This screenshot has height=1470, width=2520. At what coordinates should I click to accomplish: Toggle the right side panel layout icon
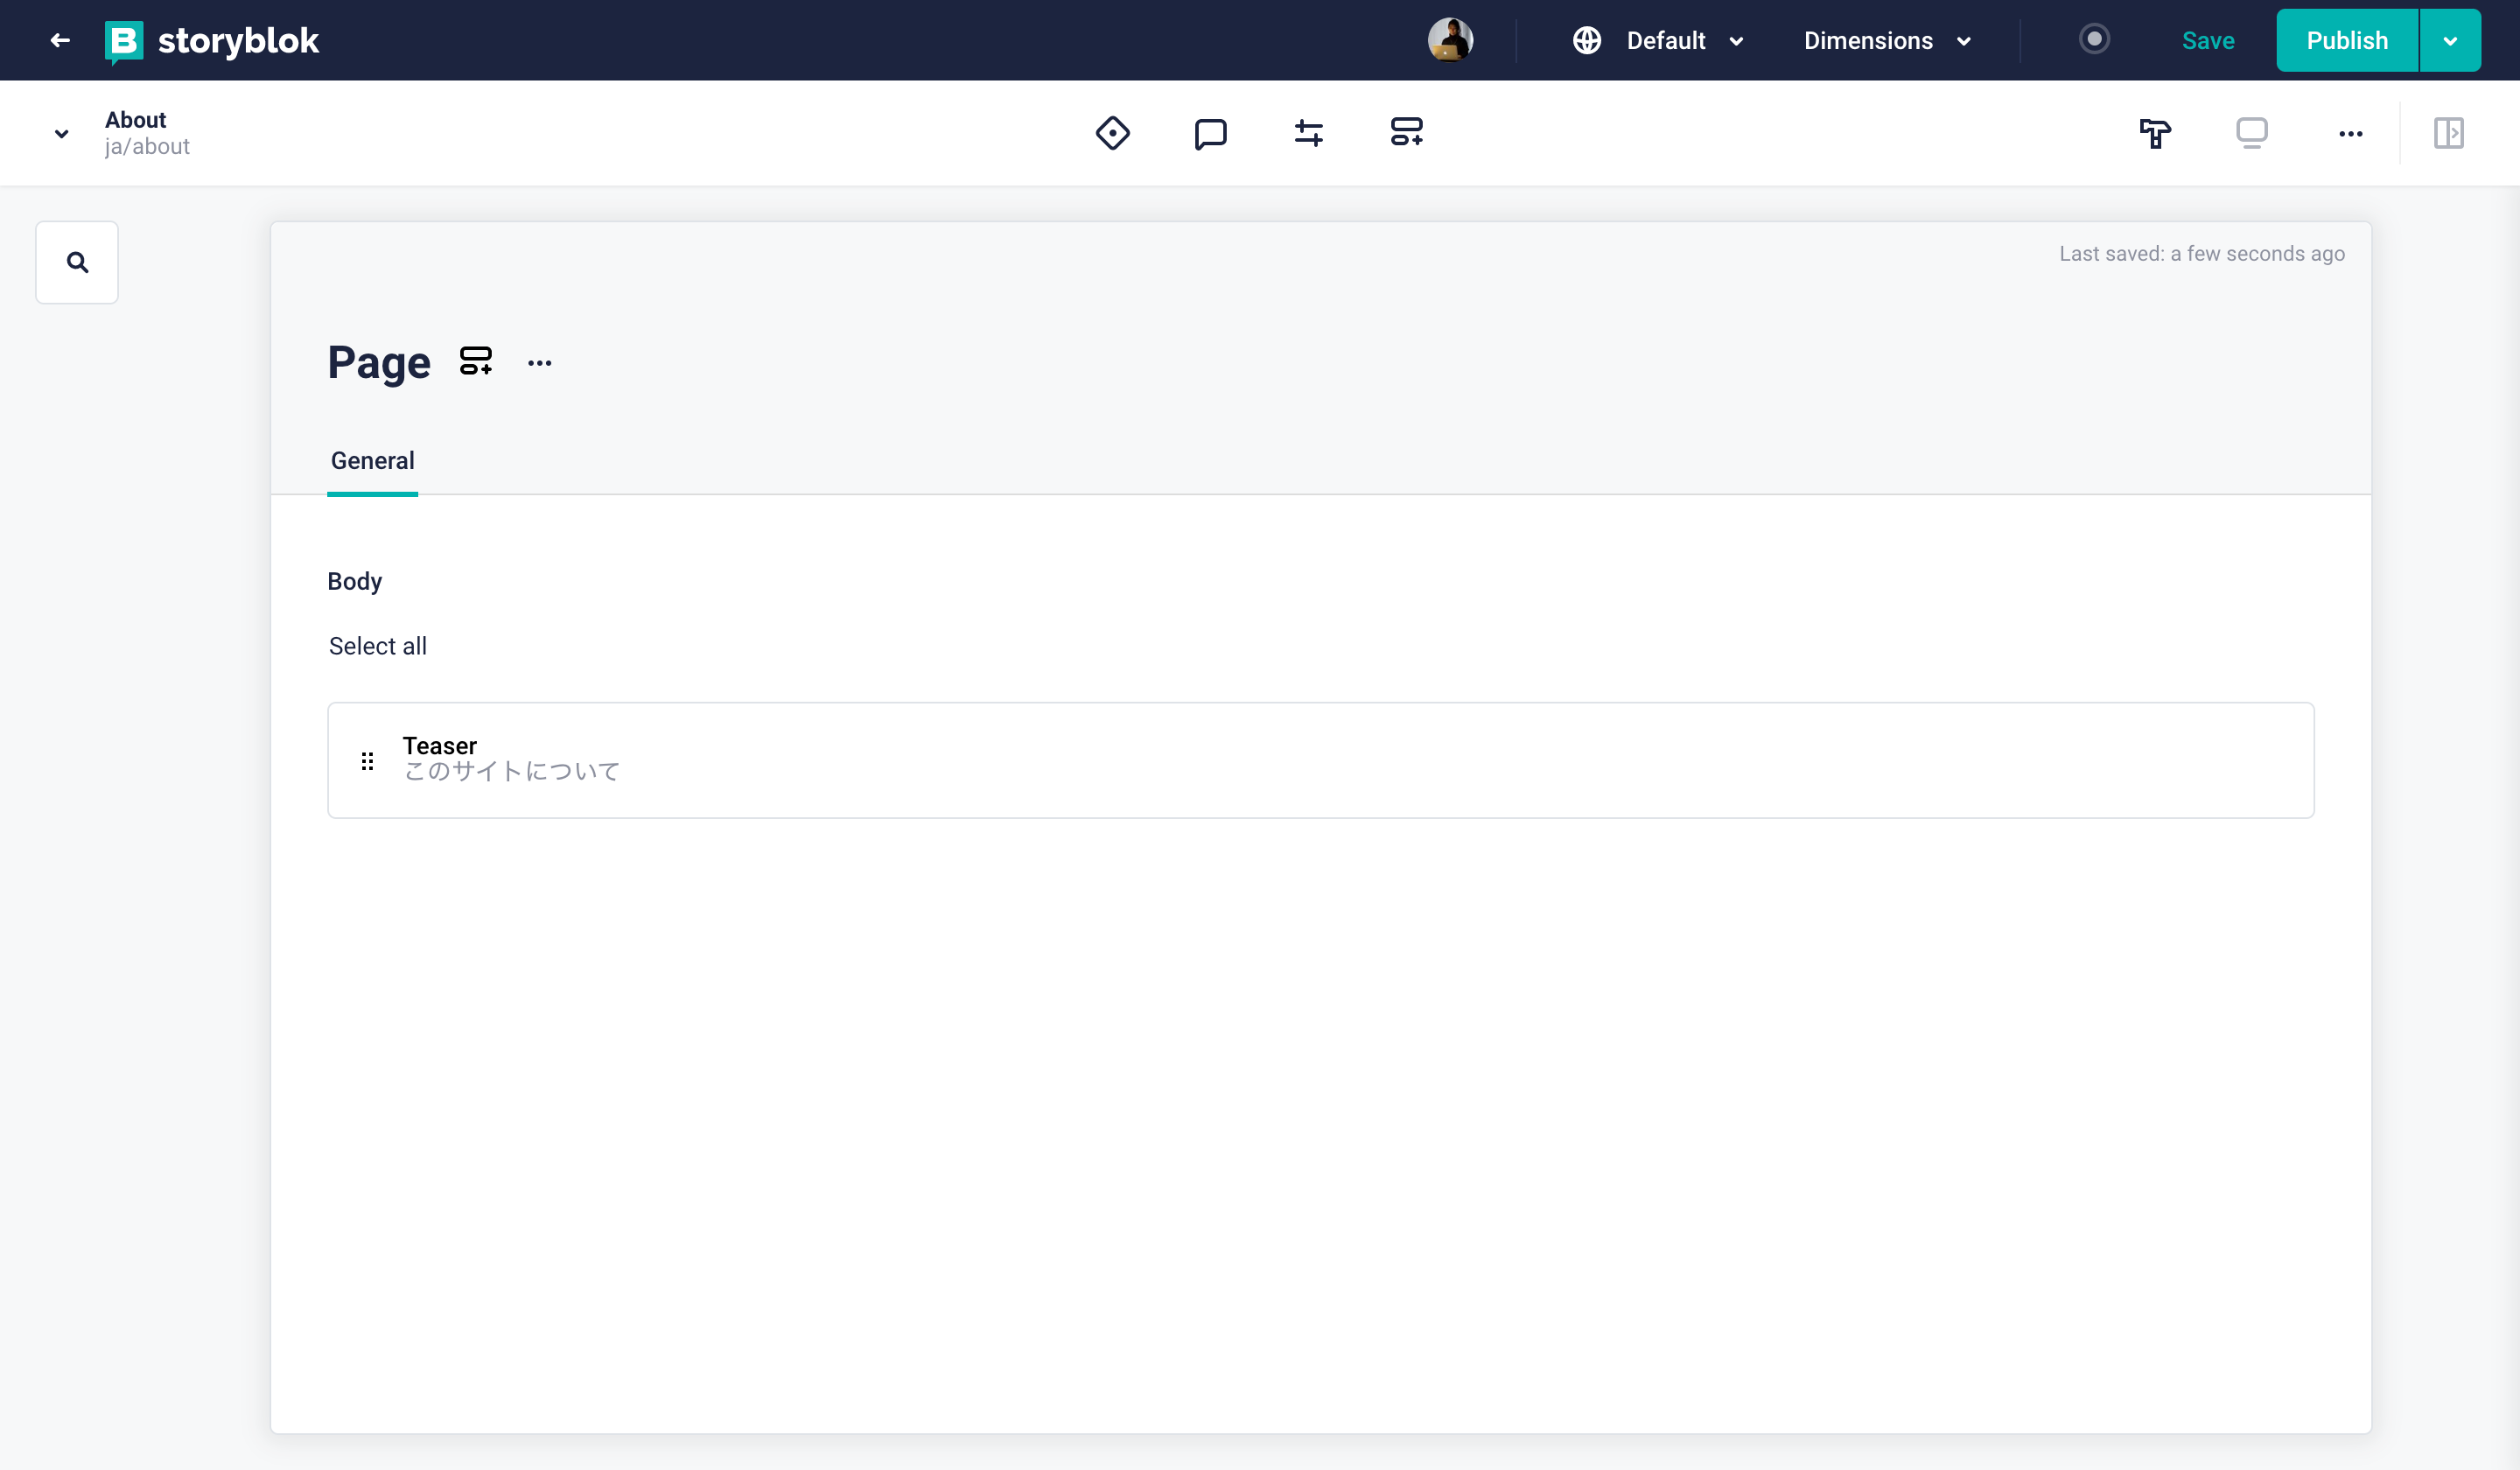pyautogui.click(x=2448, y=133)
